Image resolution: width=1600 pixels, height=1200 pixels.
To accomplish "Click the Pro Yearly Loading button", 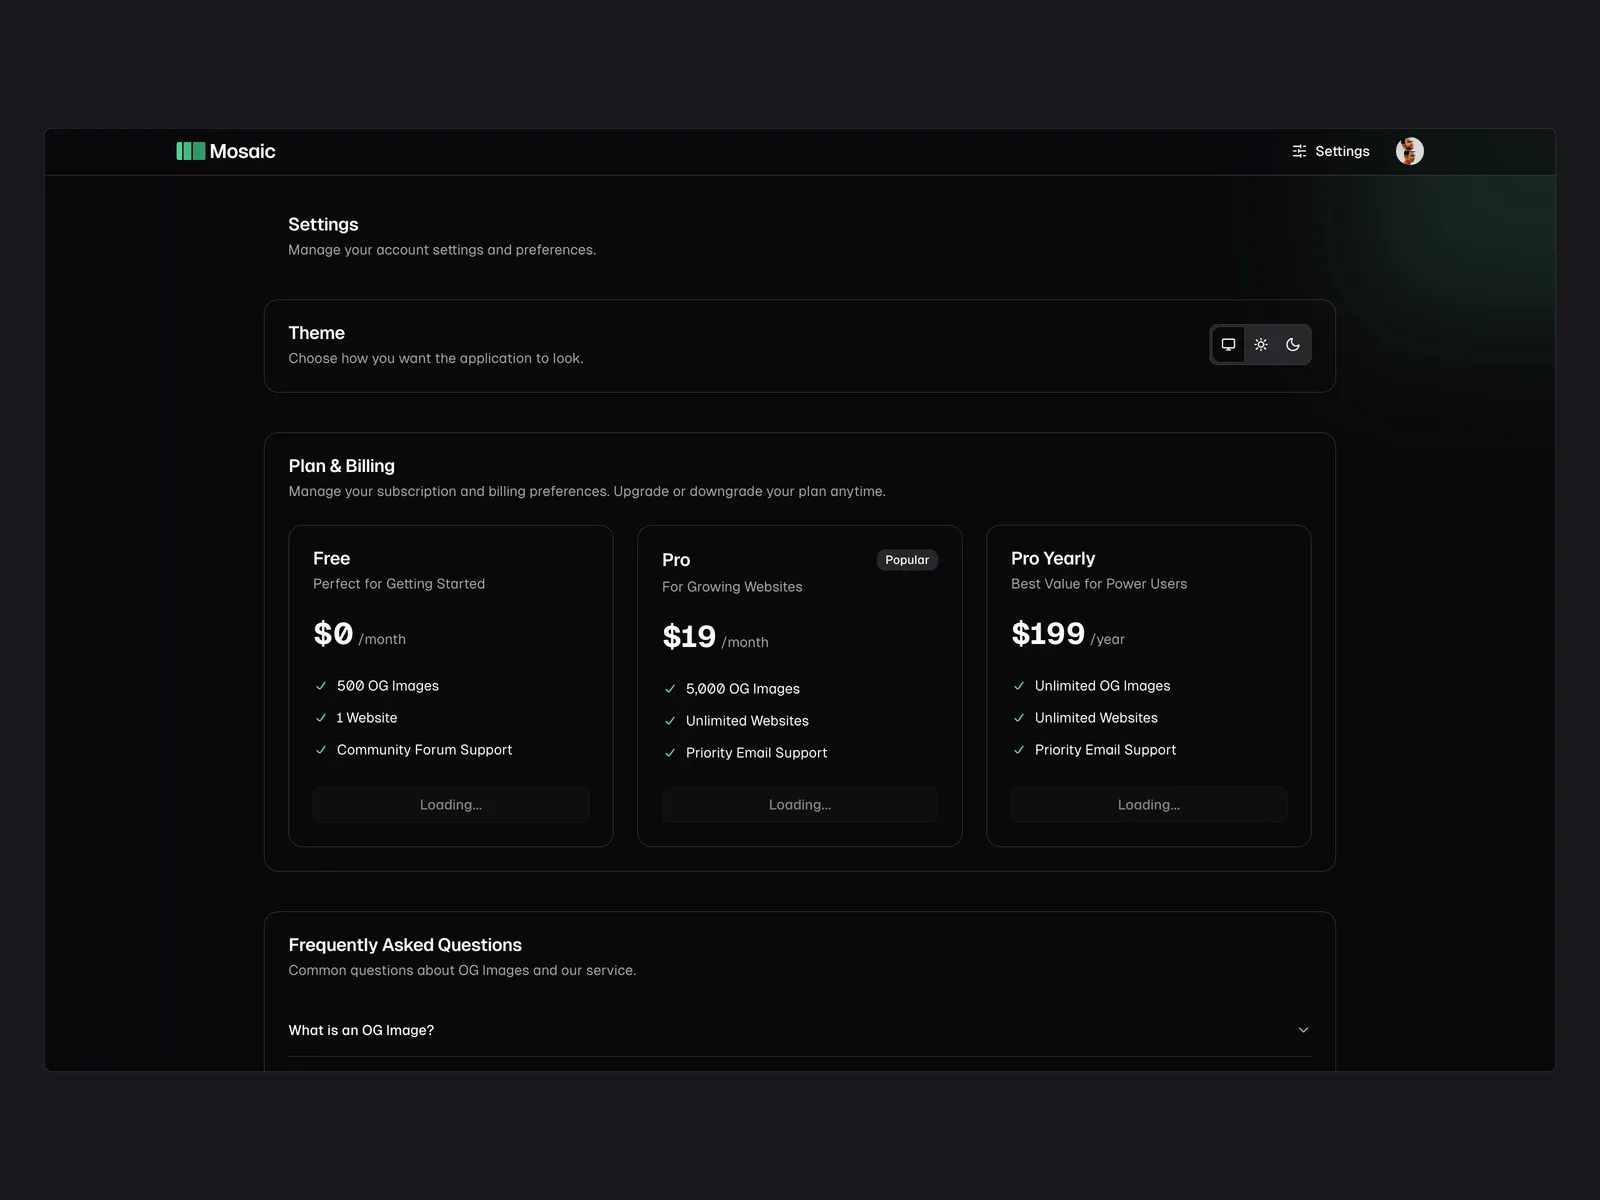I will tap(1148, 805).
